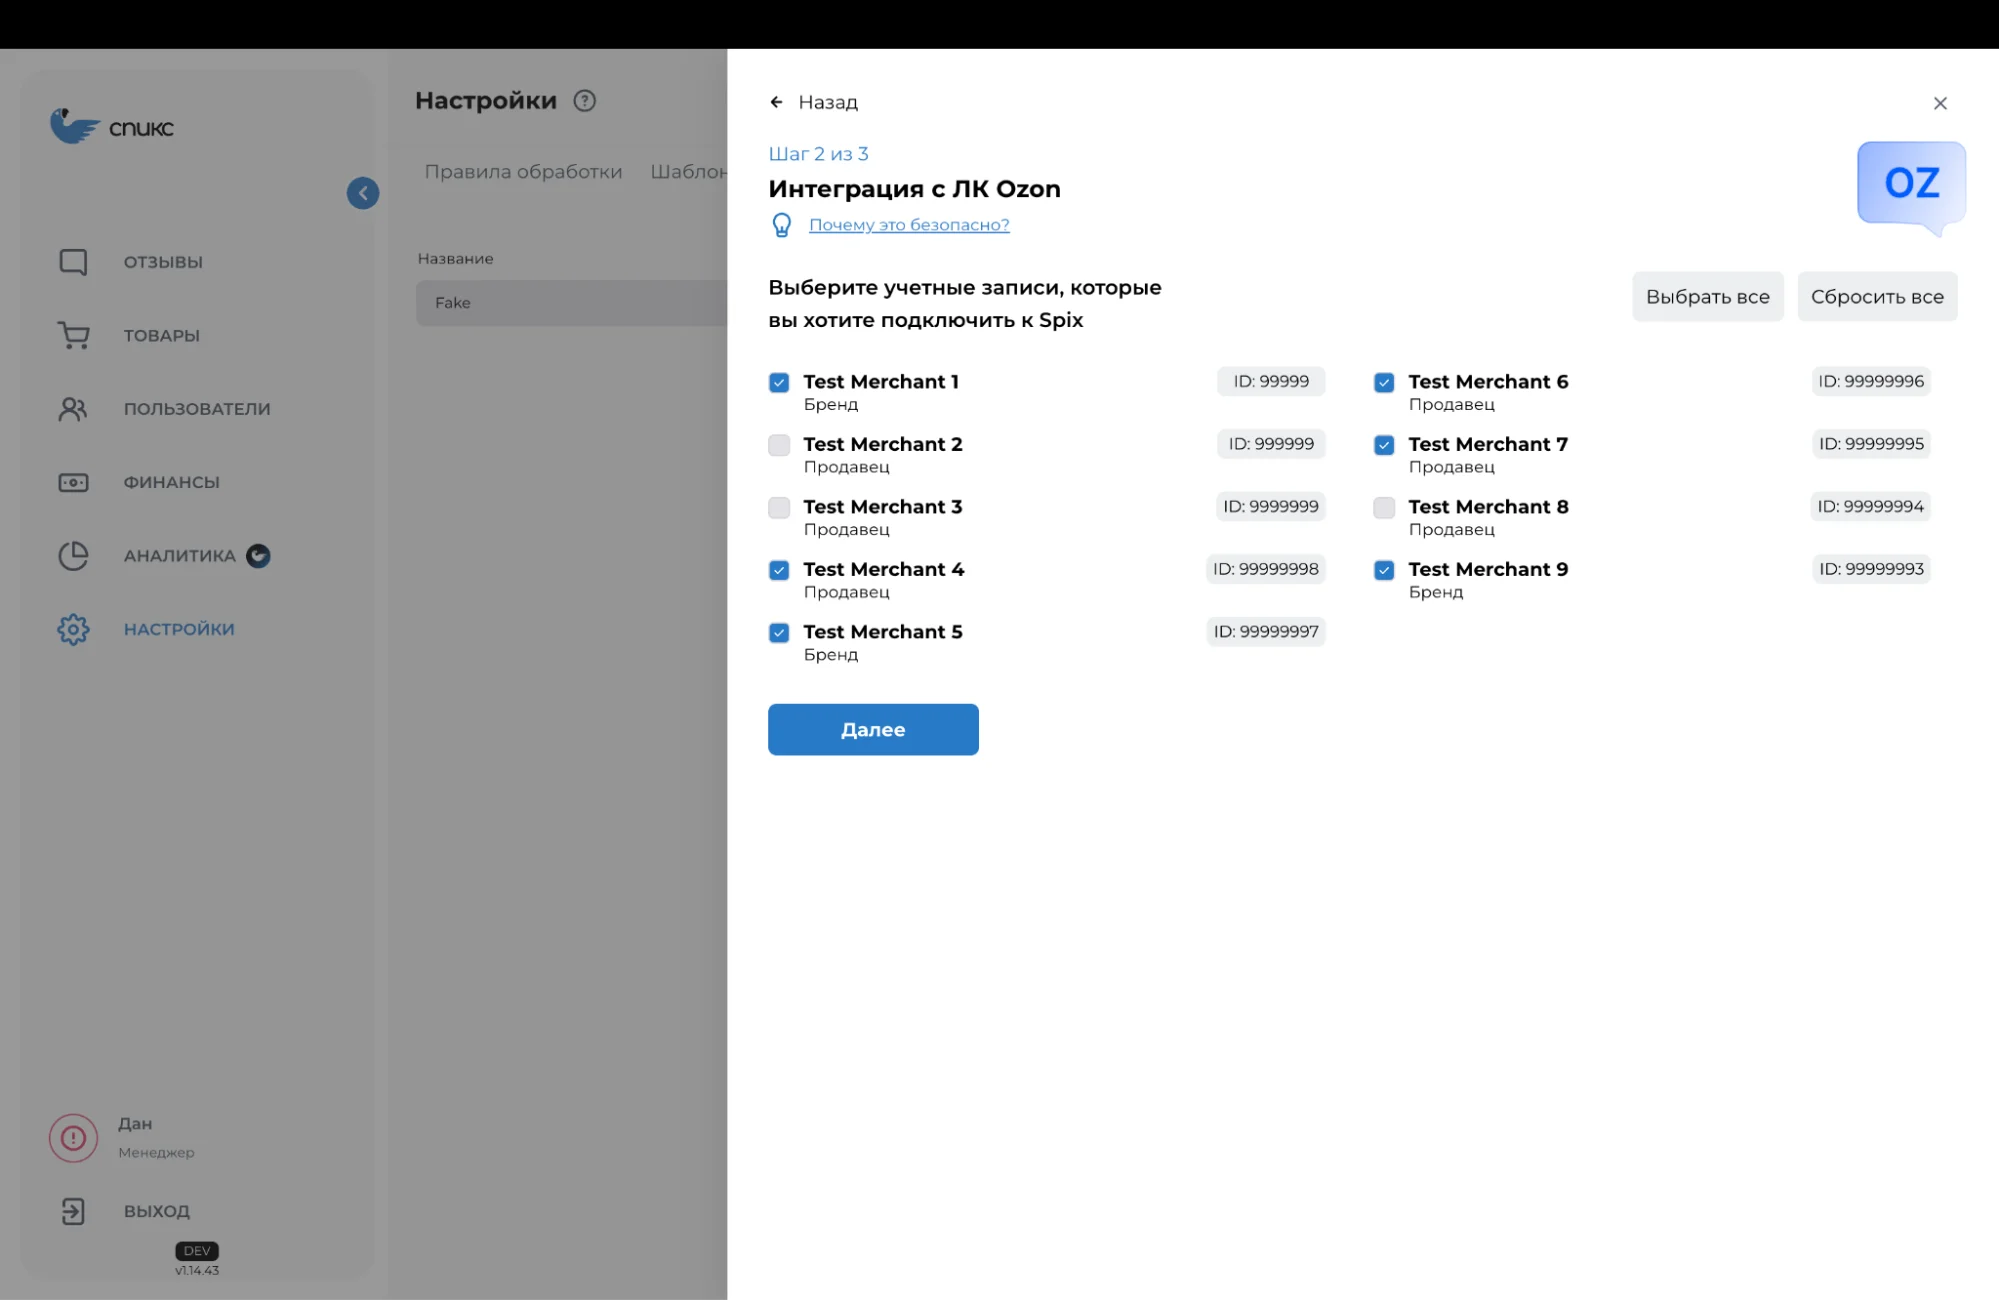This screenshot has height=1301, width=1999.
Task: Click the user name Дан
Action: point(135,1124)
